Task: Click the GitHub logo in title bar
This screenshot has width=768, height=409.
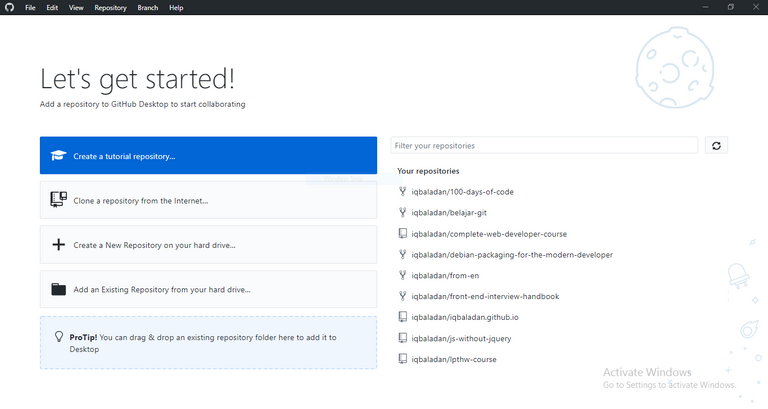Action: tap(10, 7)
